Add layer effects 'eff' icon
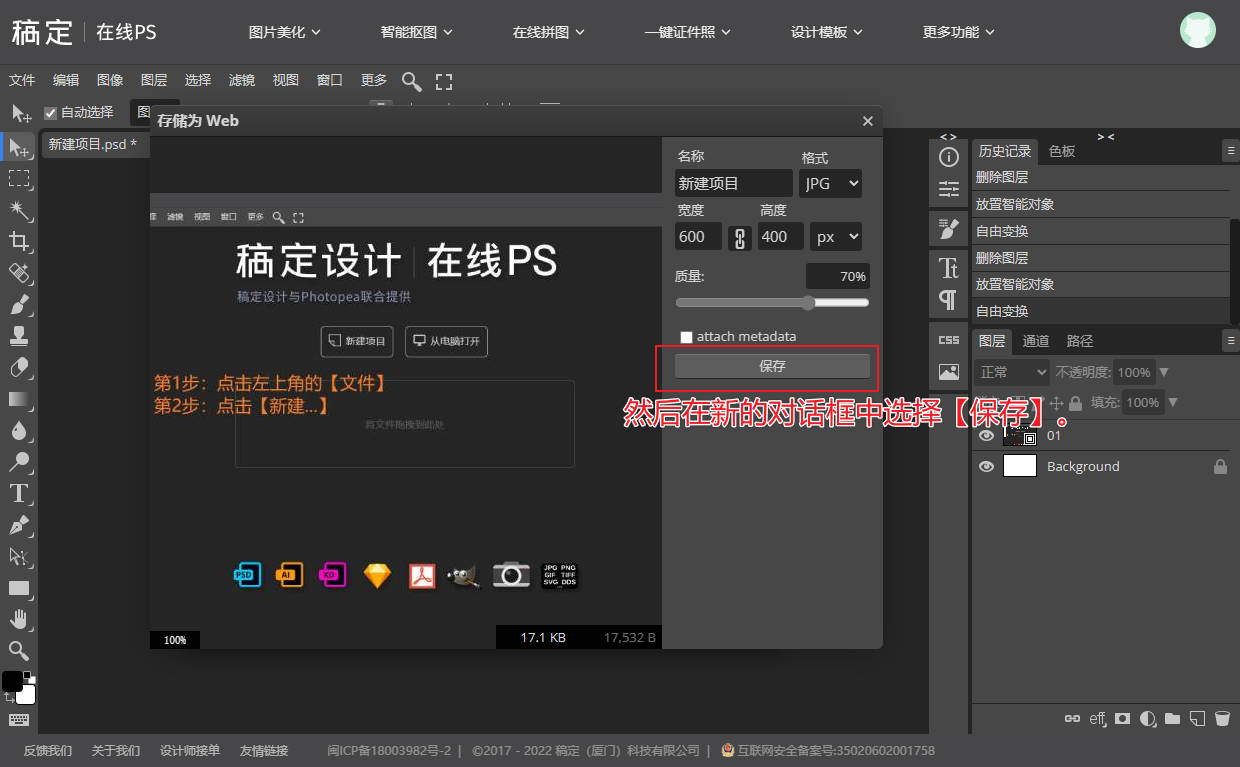 1097,718
